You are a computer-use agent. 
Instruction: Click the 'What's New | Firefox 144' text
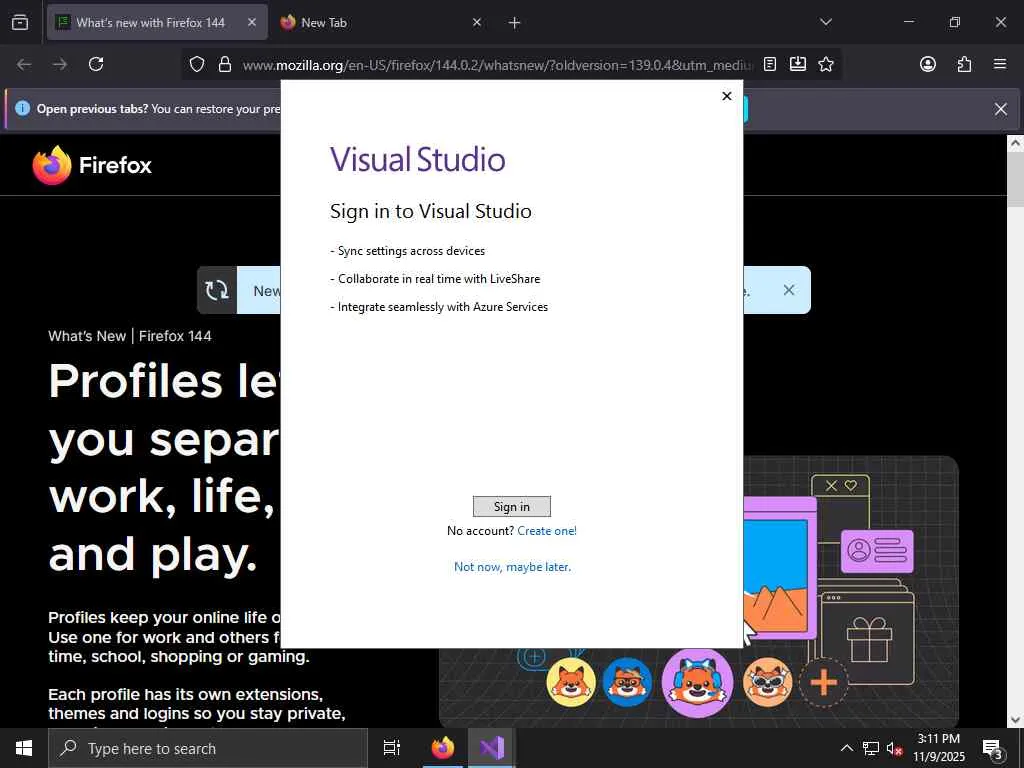tap(130, 336)
